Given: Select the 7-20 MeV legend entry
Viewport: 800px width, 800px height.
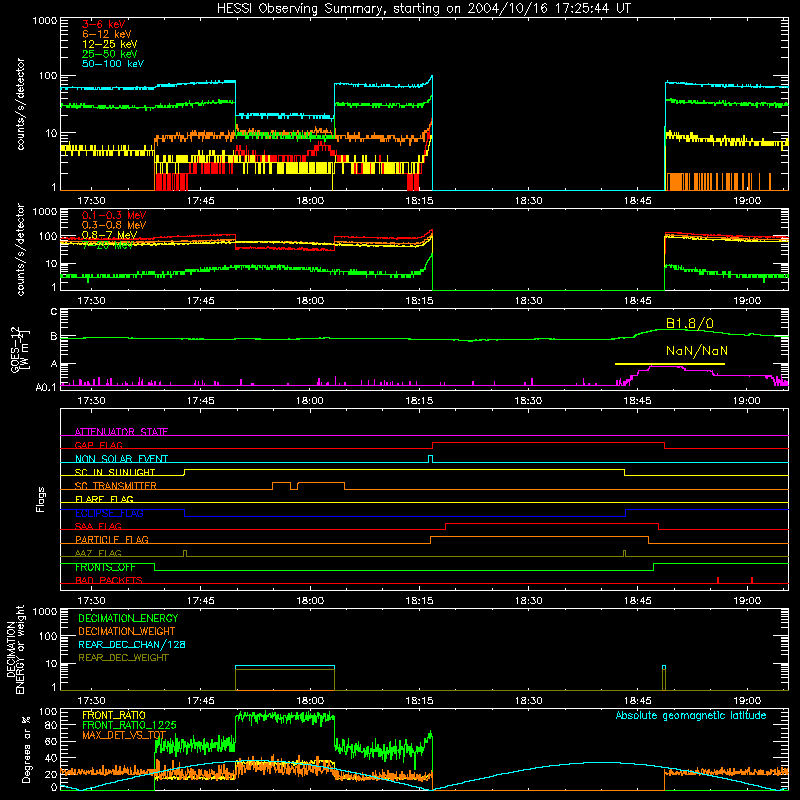Looking at the screenshot, I should pos(107,245).
